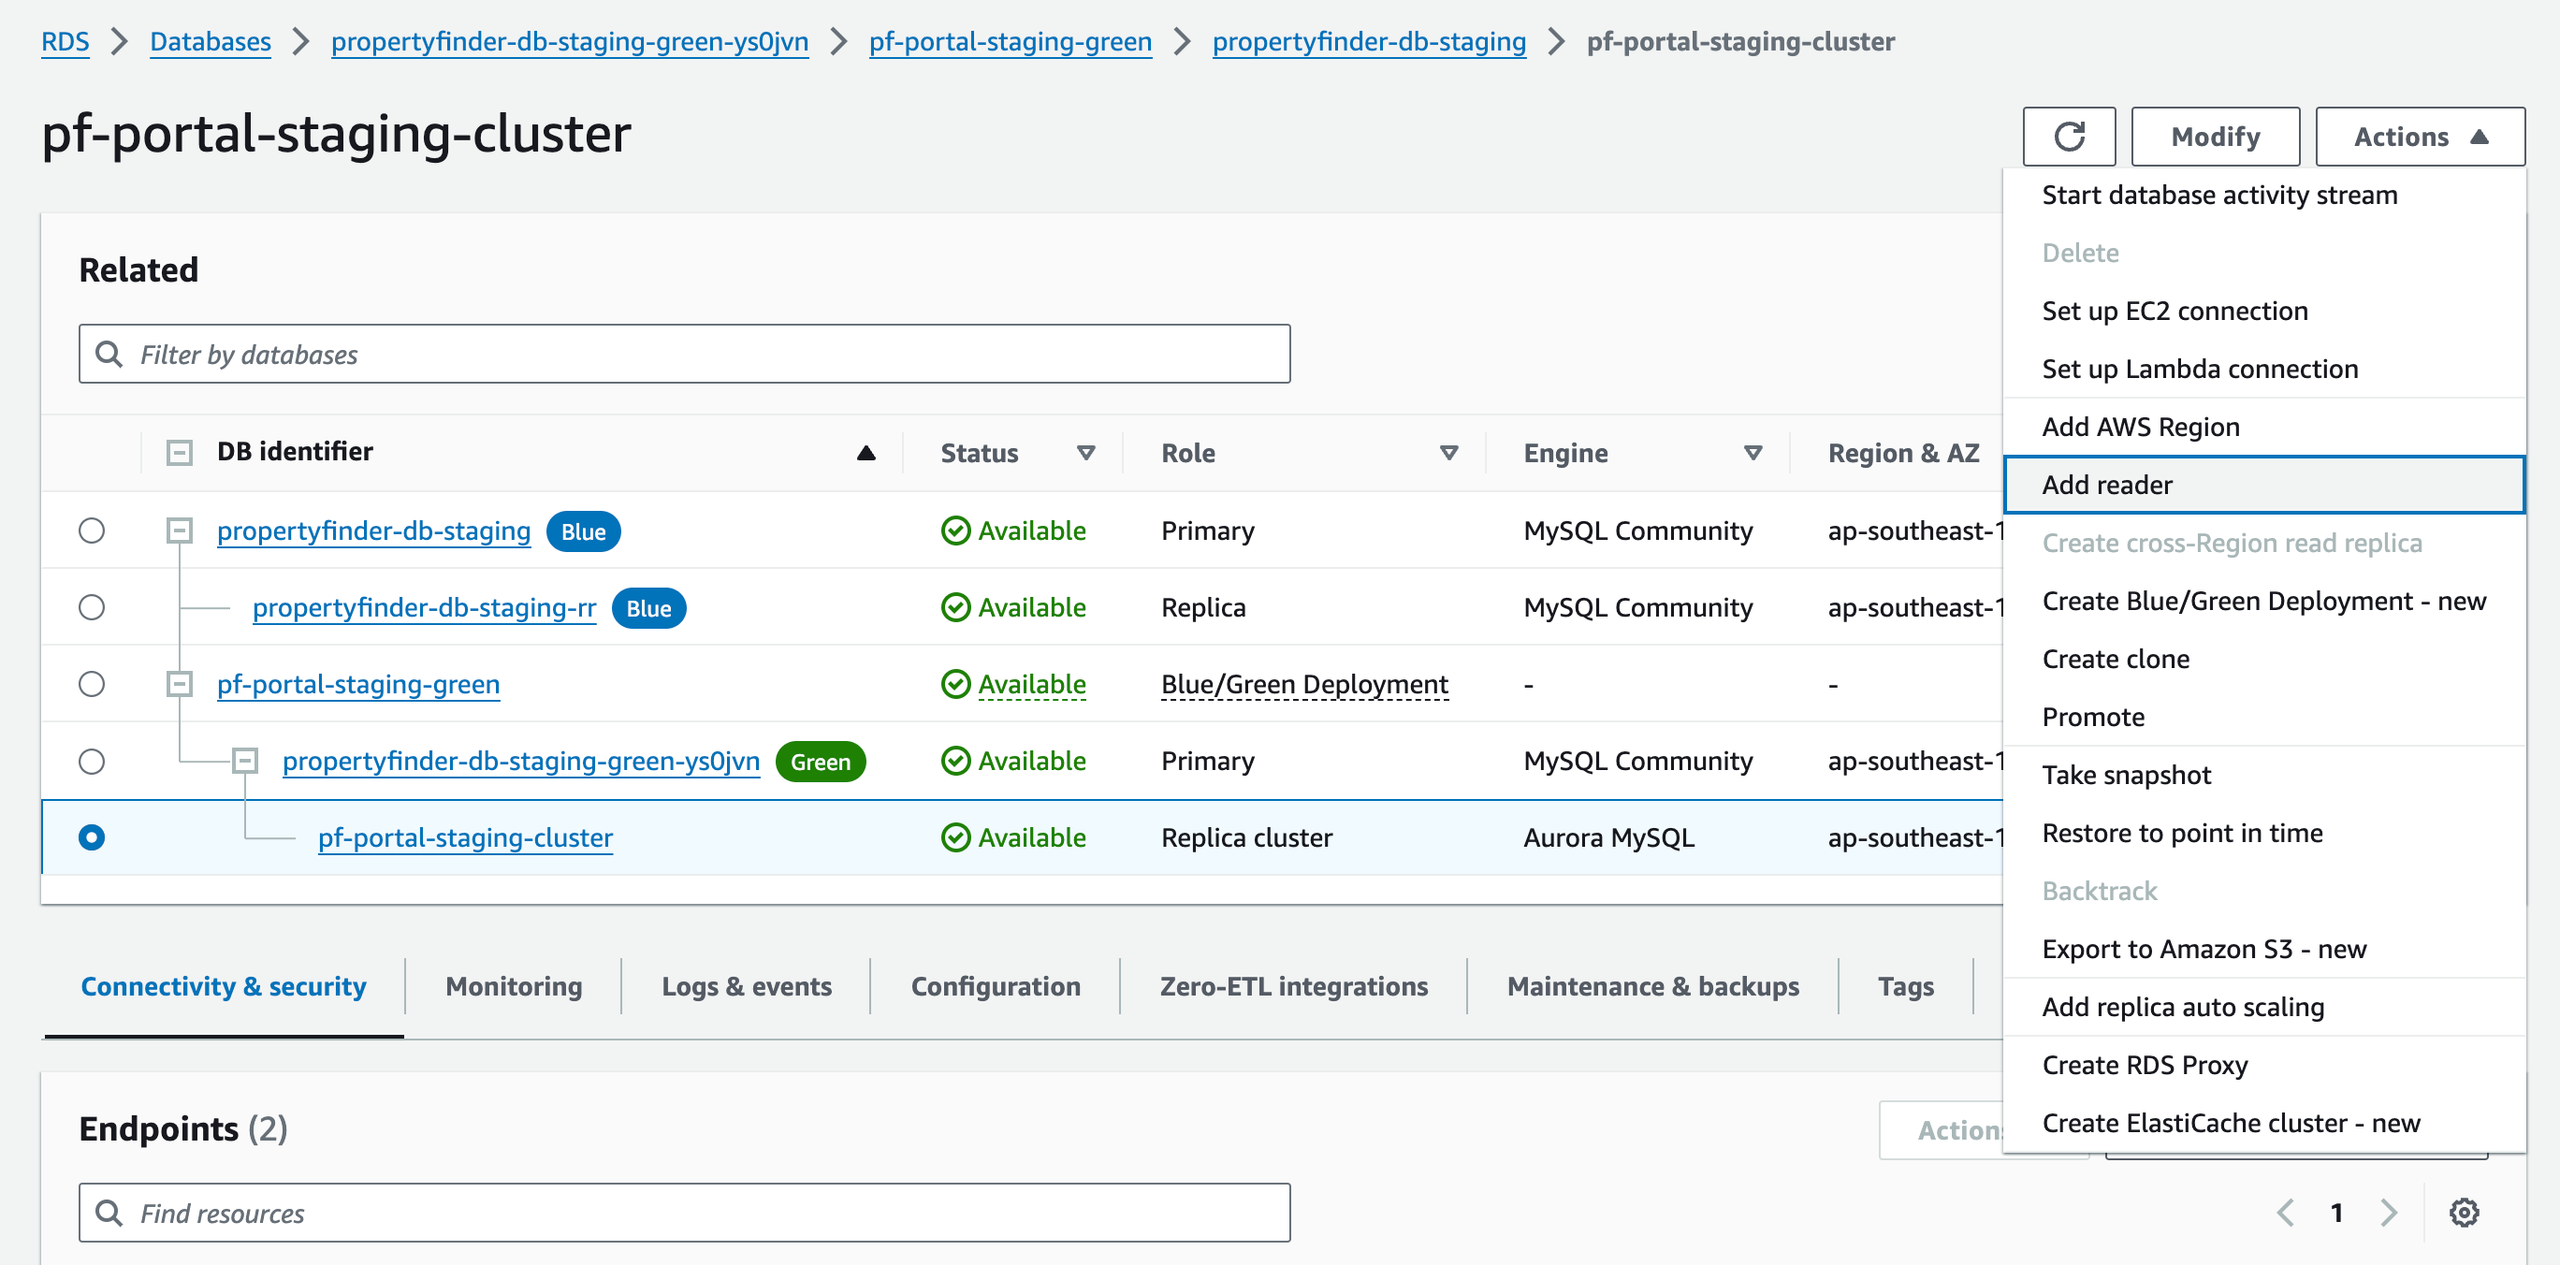Click the Green badge on green-ys0jvn row
Image resolution: width=2560 pixels, height=1265 pixels.
821,761
